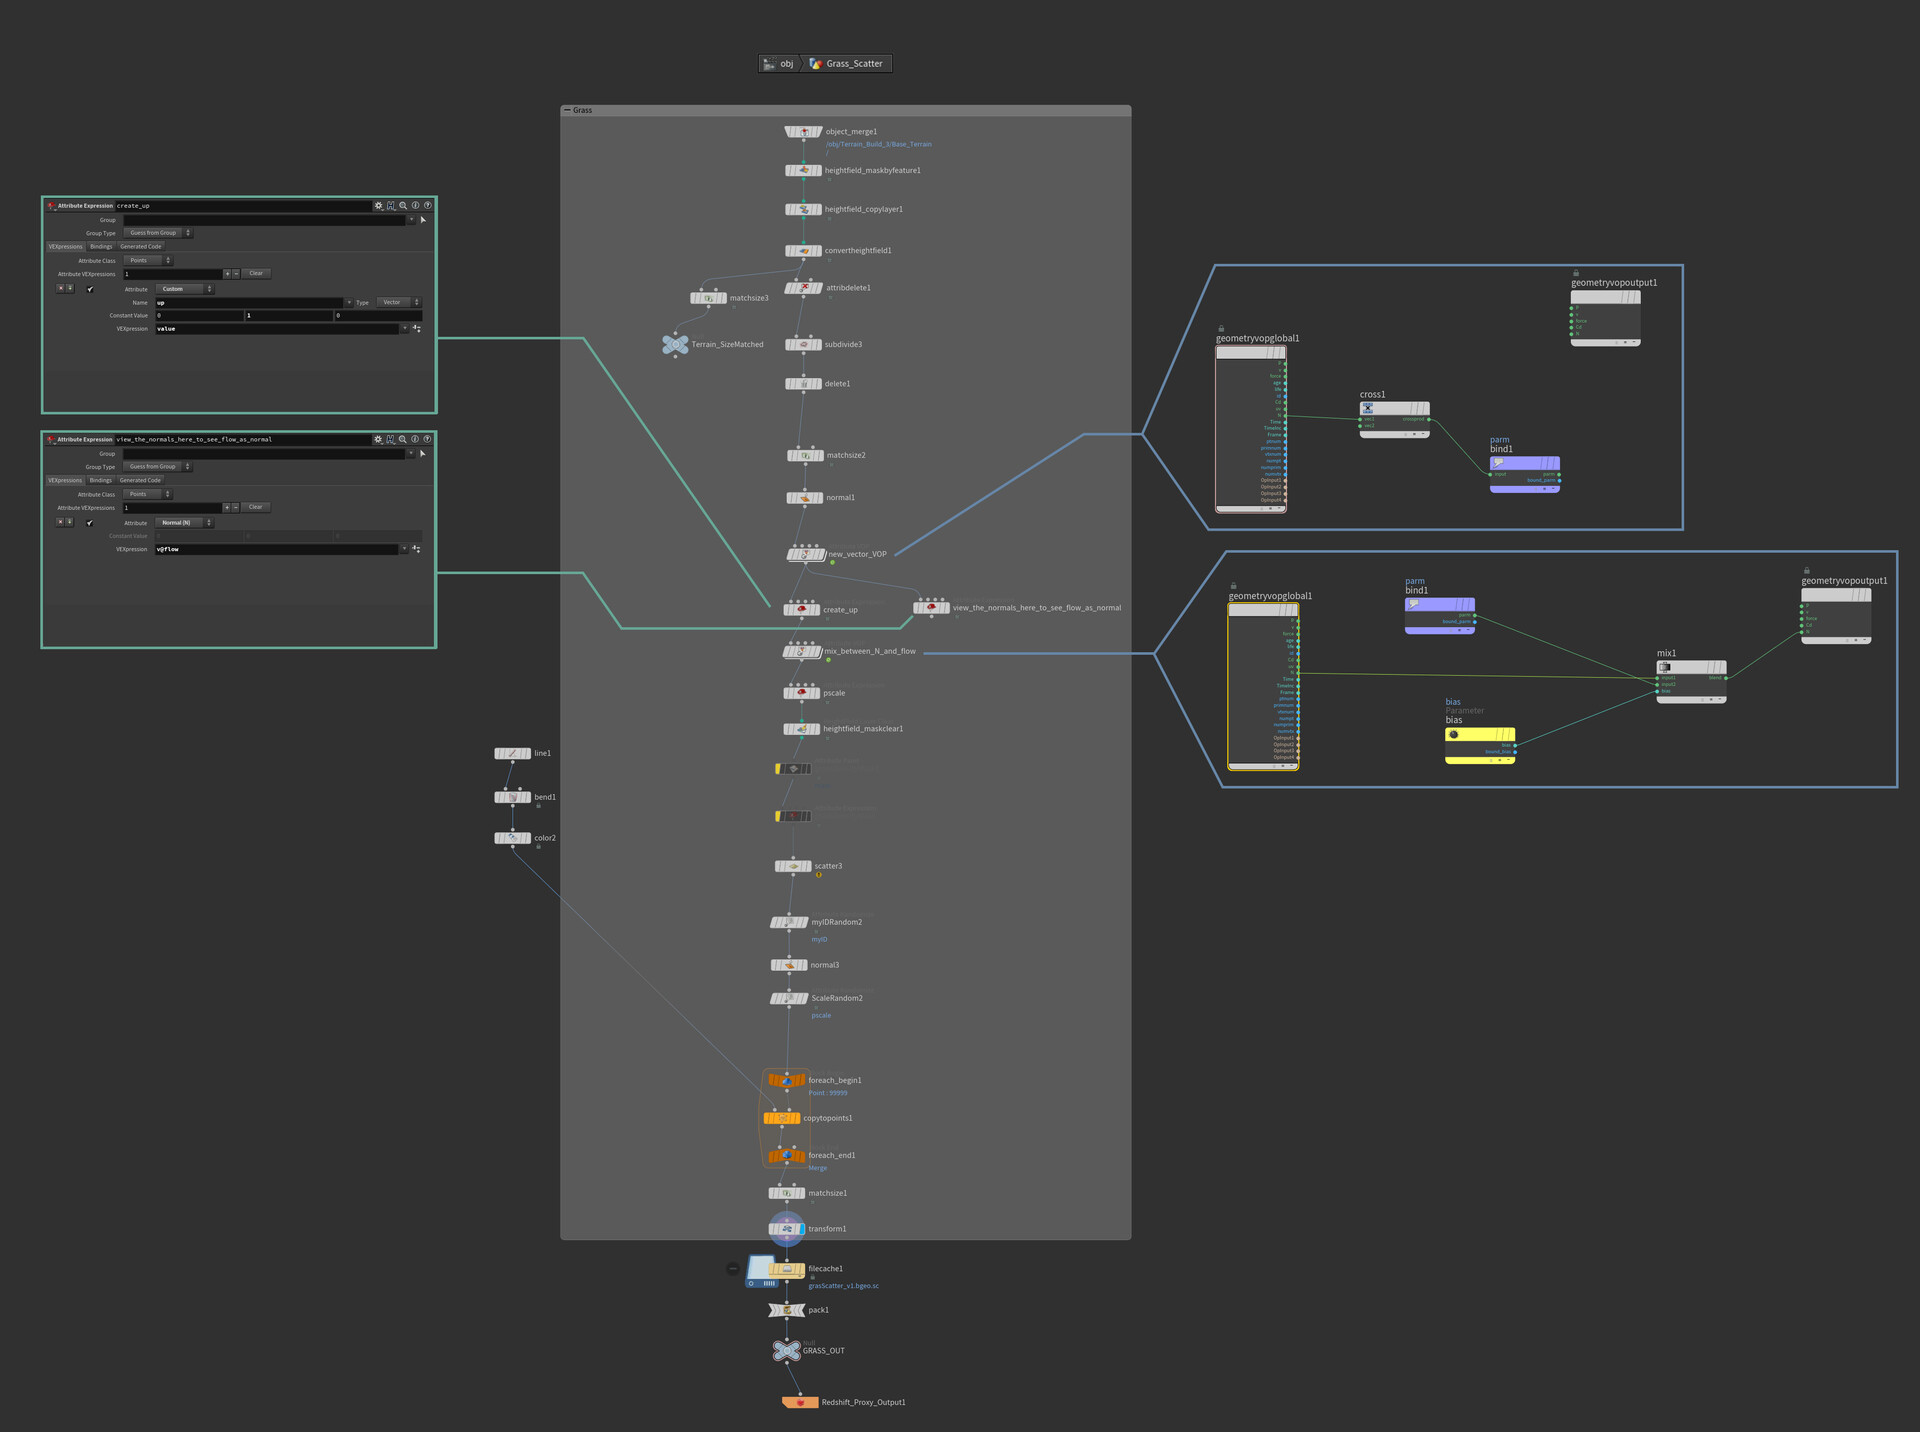This screenshot has height=1432, width=1920.
Task: Open the Attribute dropdown set to Custom
Action: click(x=184, y=289)
